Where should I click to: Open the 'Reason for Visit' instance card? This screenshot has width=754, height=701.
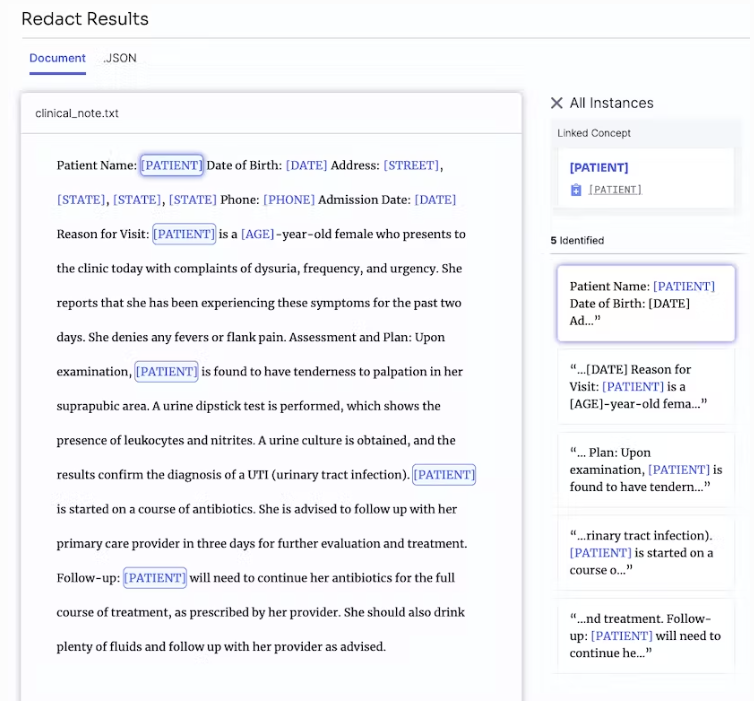pos(646,387)
